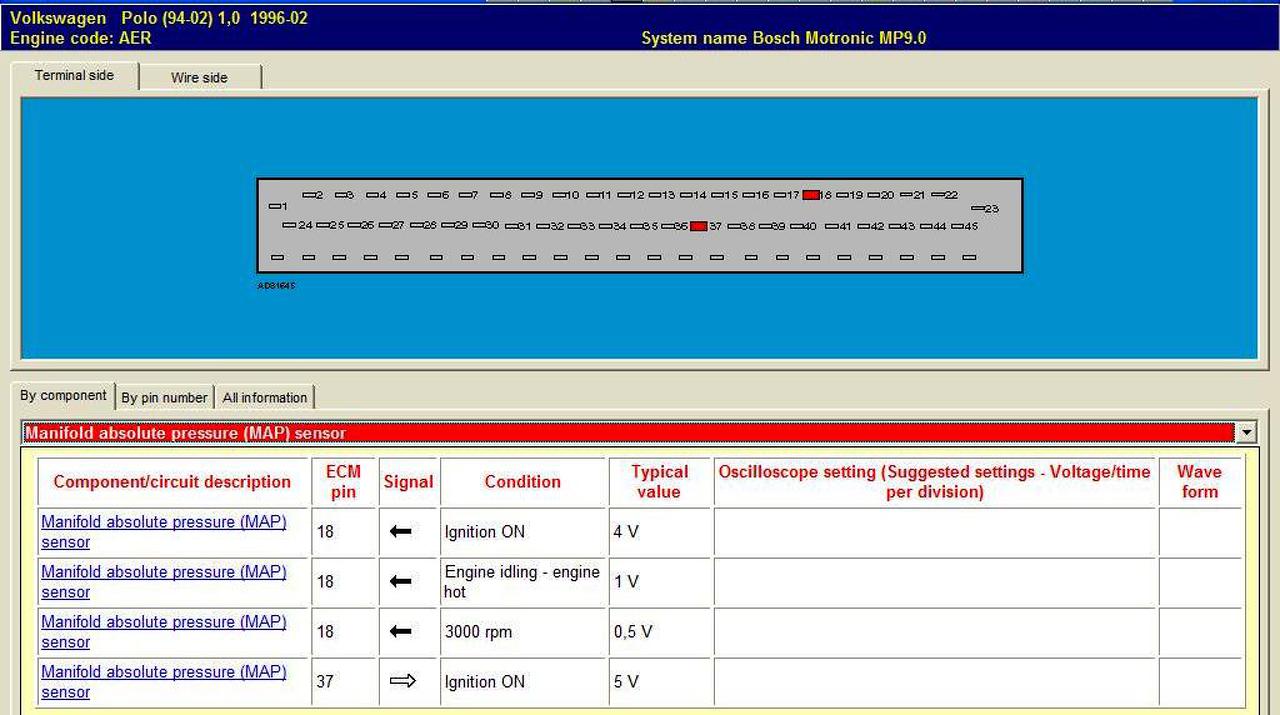Screen dimensions: 1280x715
Task: Click the System name Bosch Motronic MP9.0 text
Action: 784,39
